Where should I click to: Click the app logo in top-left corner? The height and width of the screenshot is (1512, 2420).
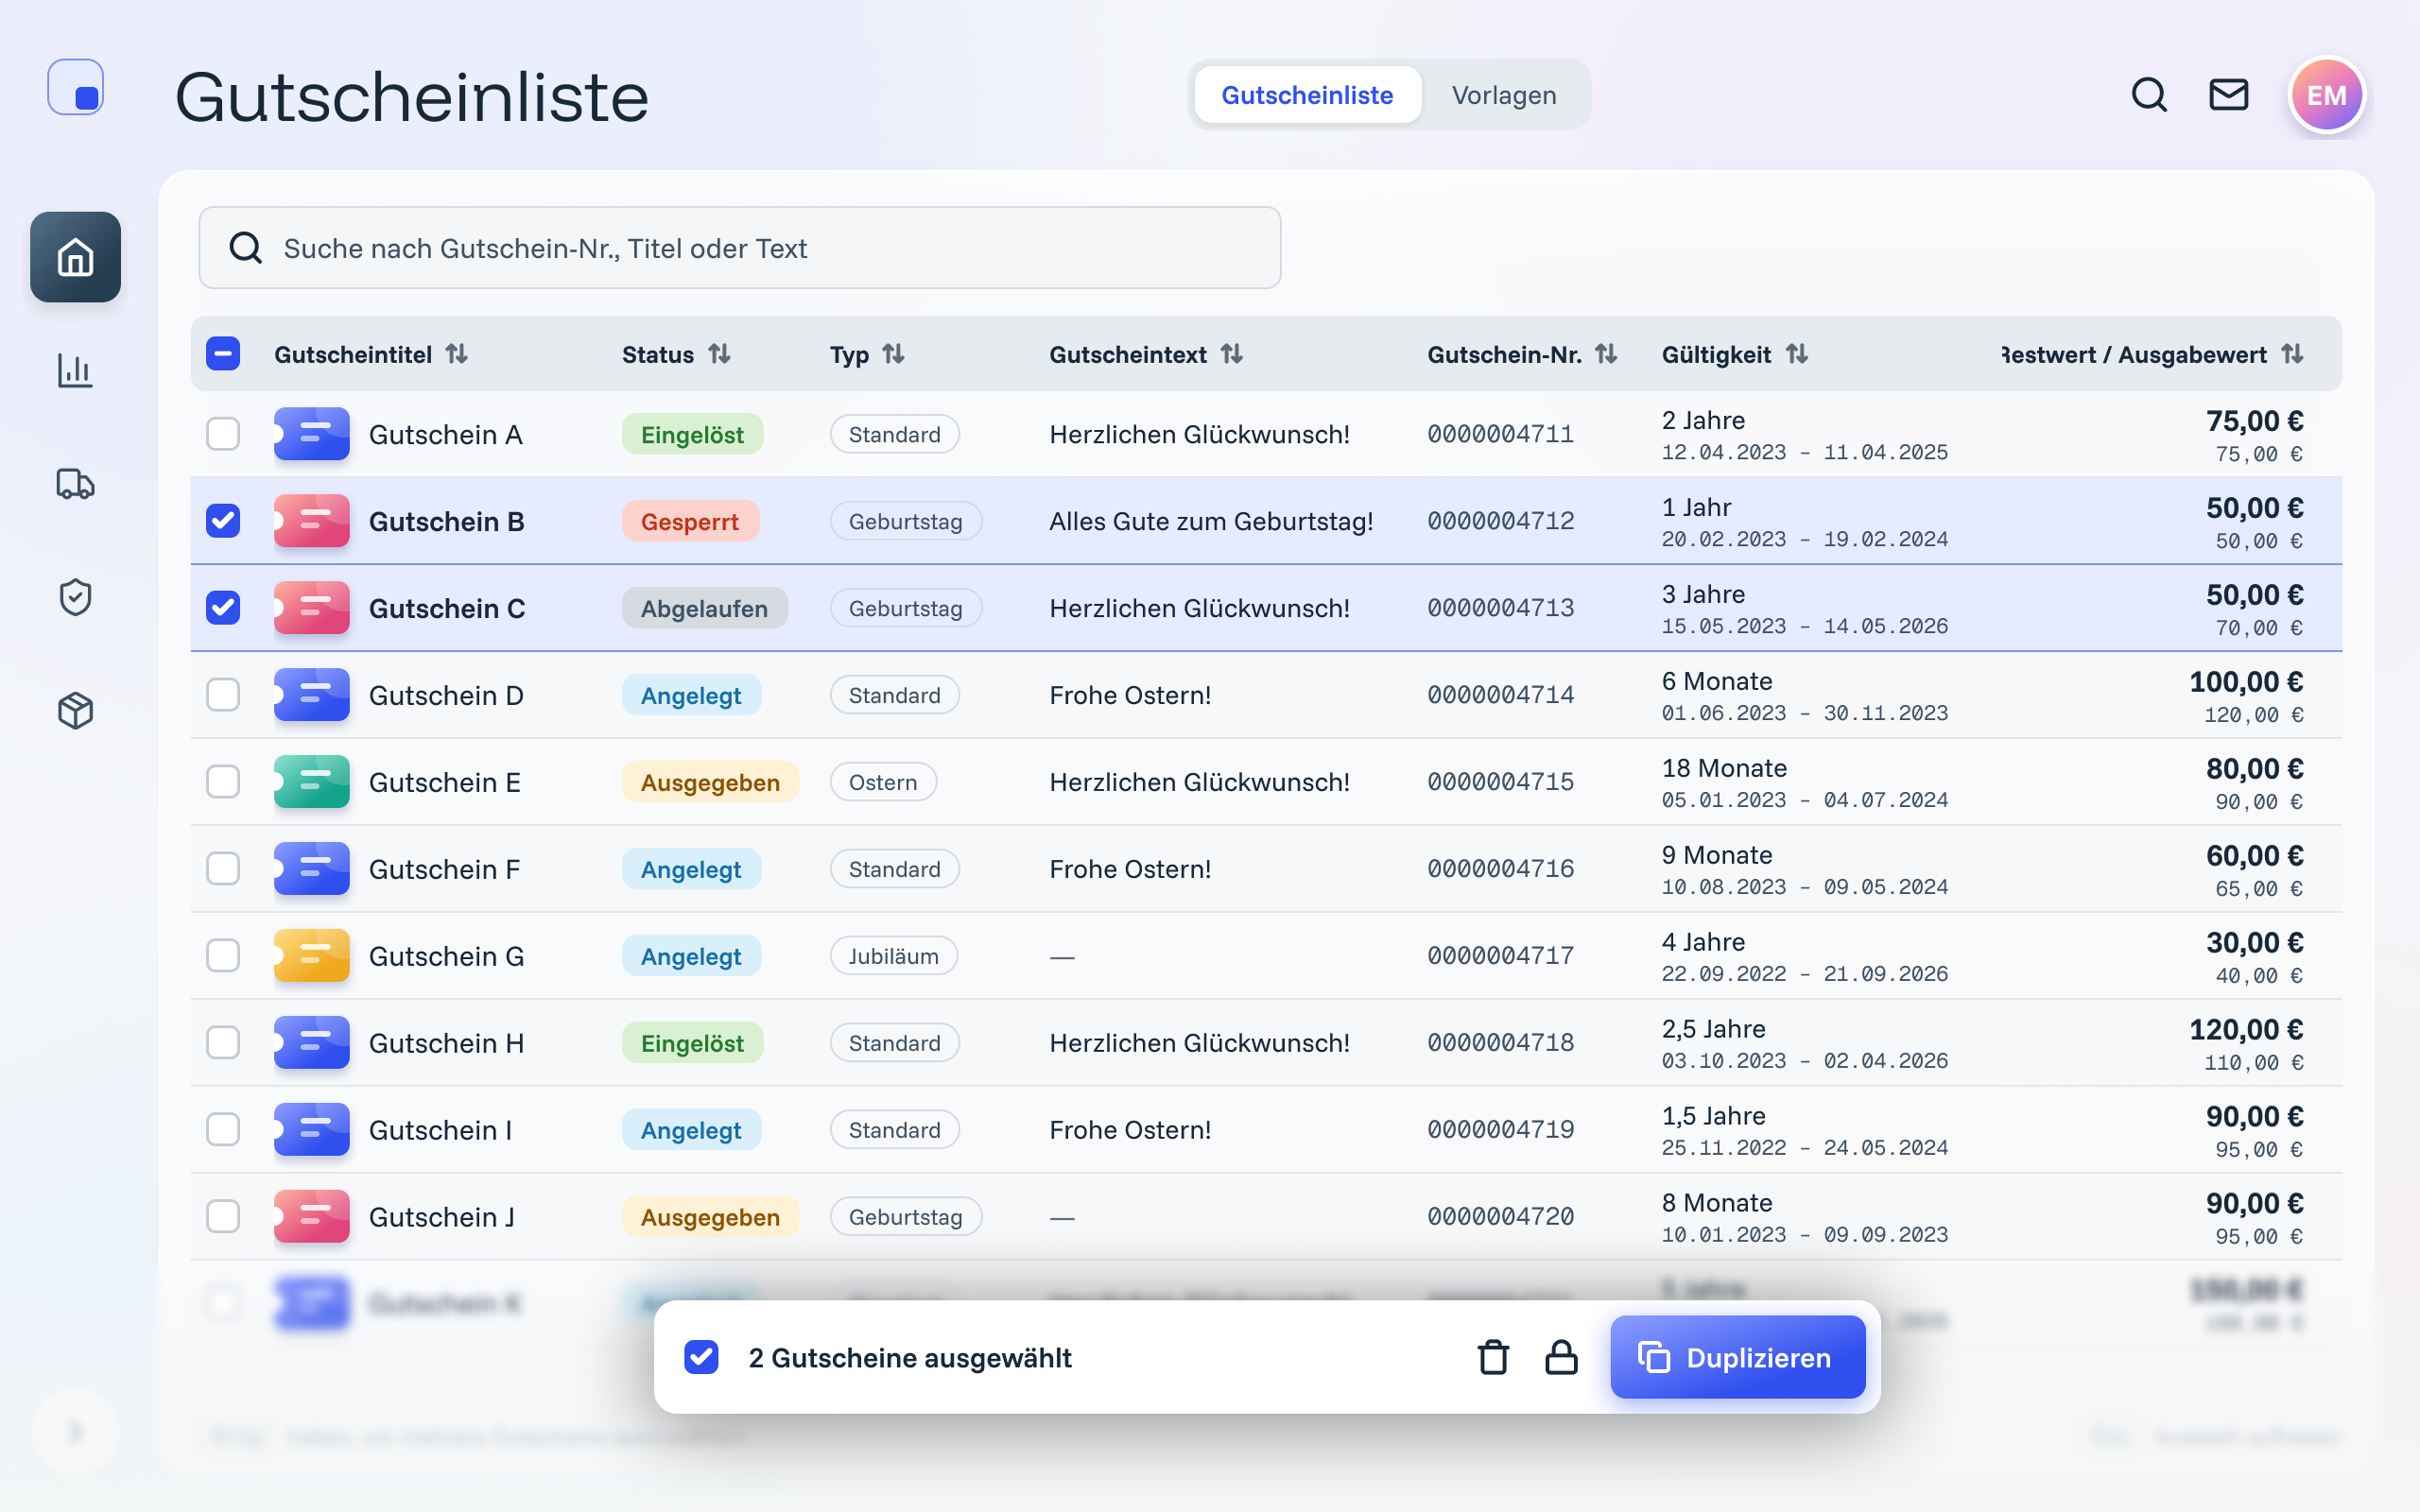click(x=76, y=87)
